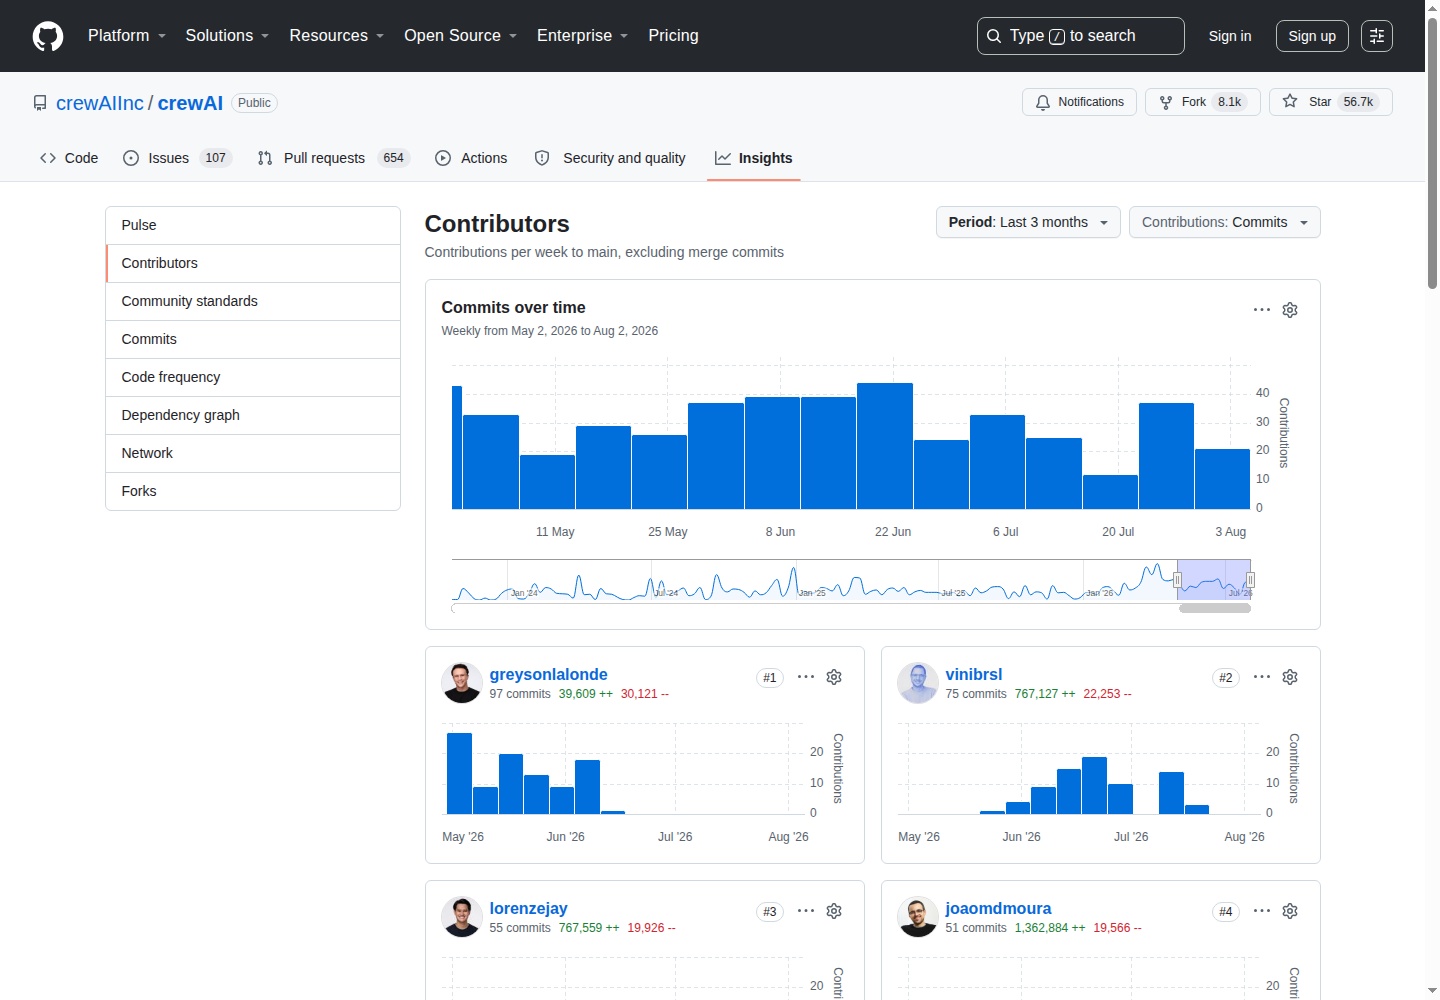Click joaomdmoura's 51 commits link
1440x1000 pixels.
click(x=976, y=928)
